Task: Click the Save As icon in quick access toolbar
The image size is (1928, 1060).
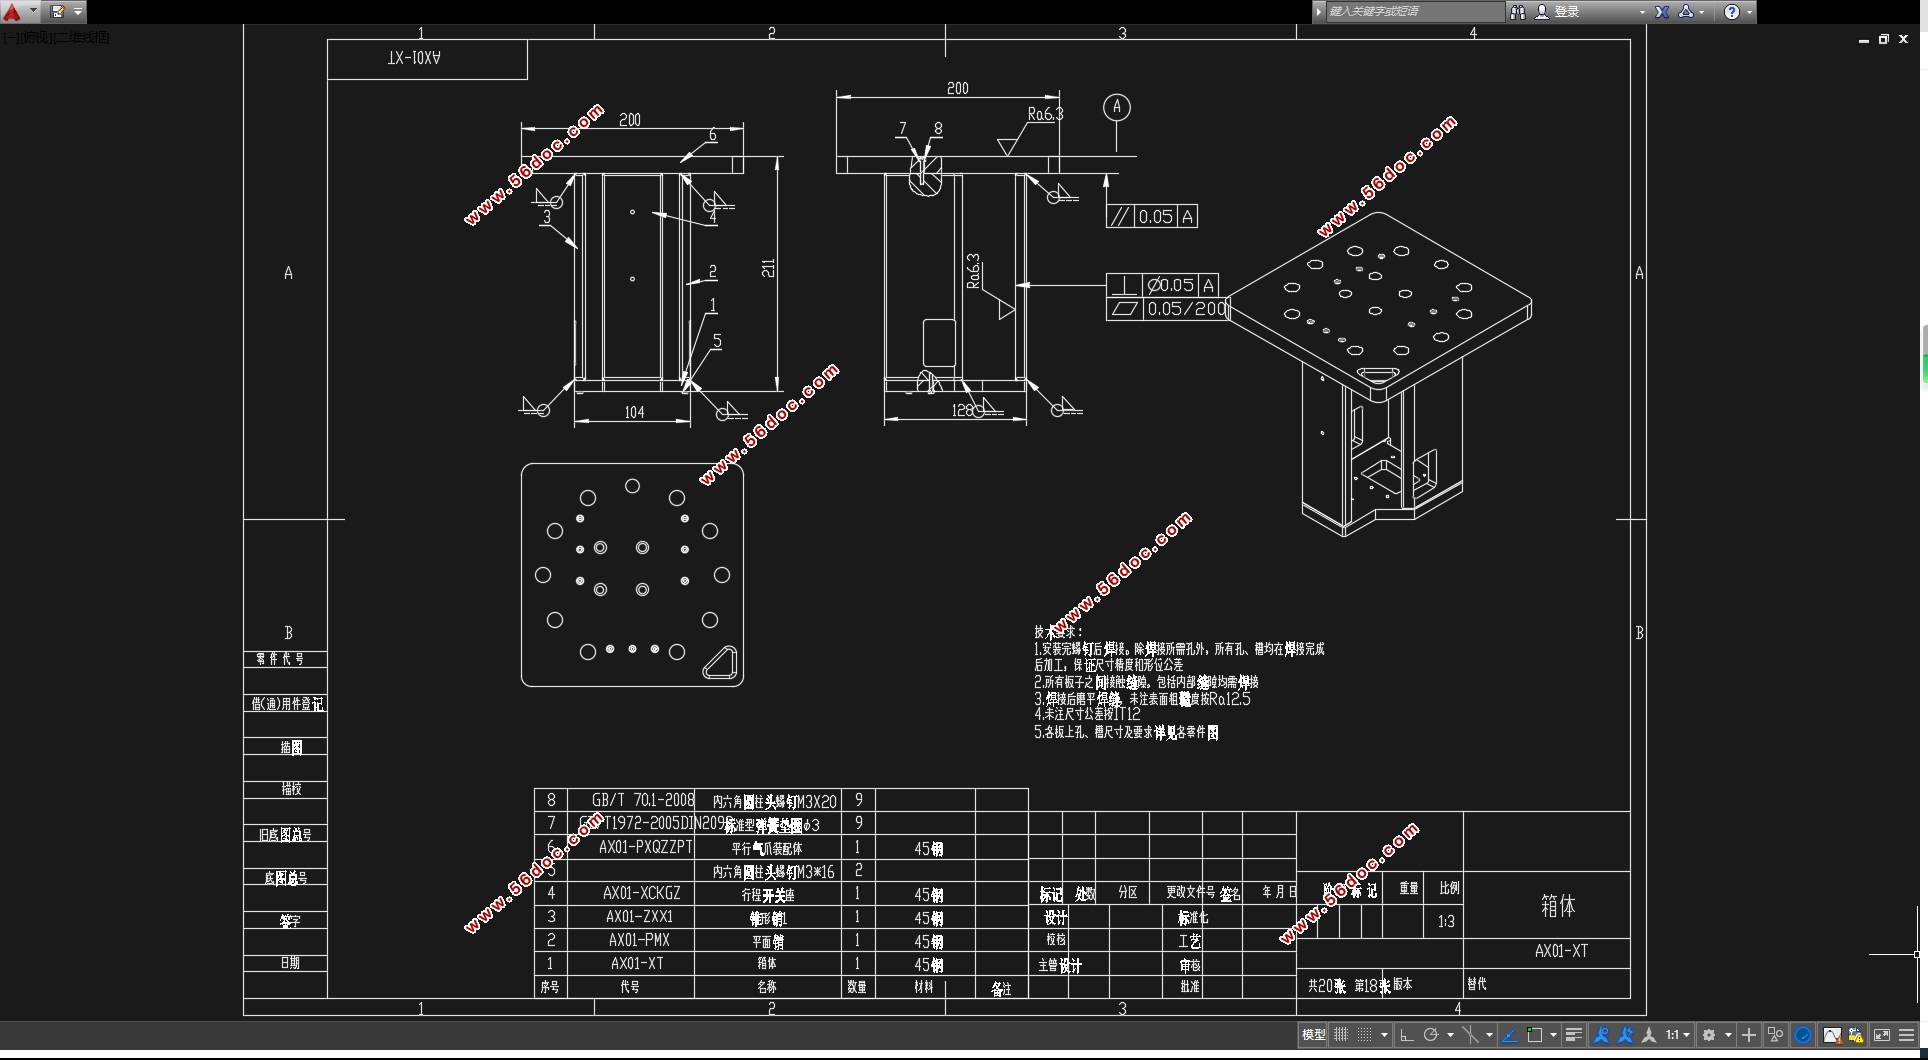Action: (57, 12)
